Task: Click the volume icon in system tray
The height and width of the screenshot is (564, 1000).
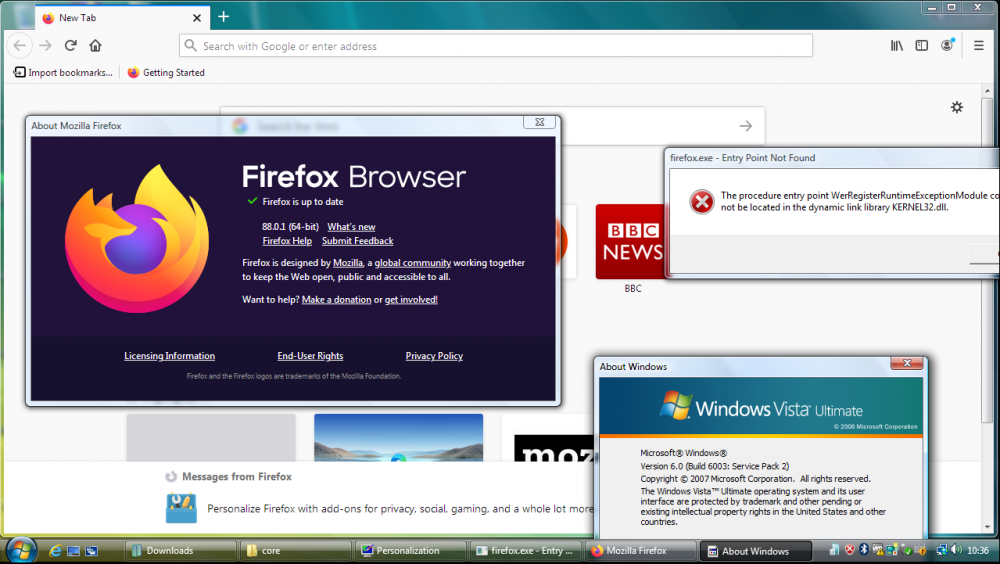Action: [957, 550]
